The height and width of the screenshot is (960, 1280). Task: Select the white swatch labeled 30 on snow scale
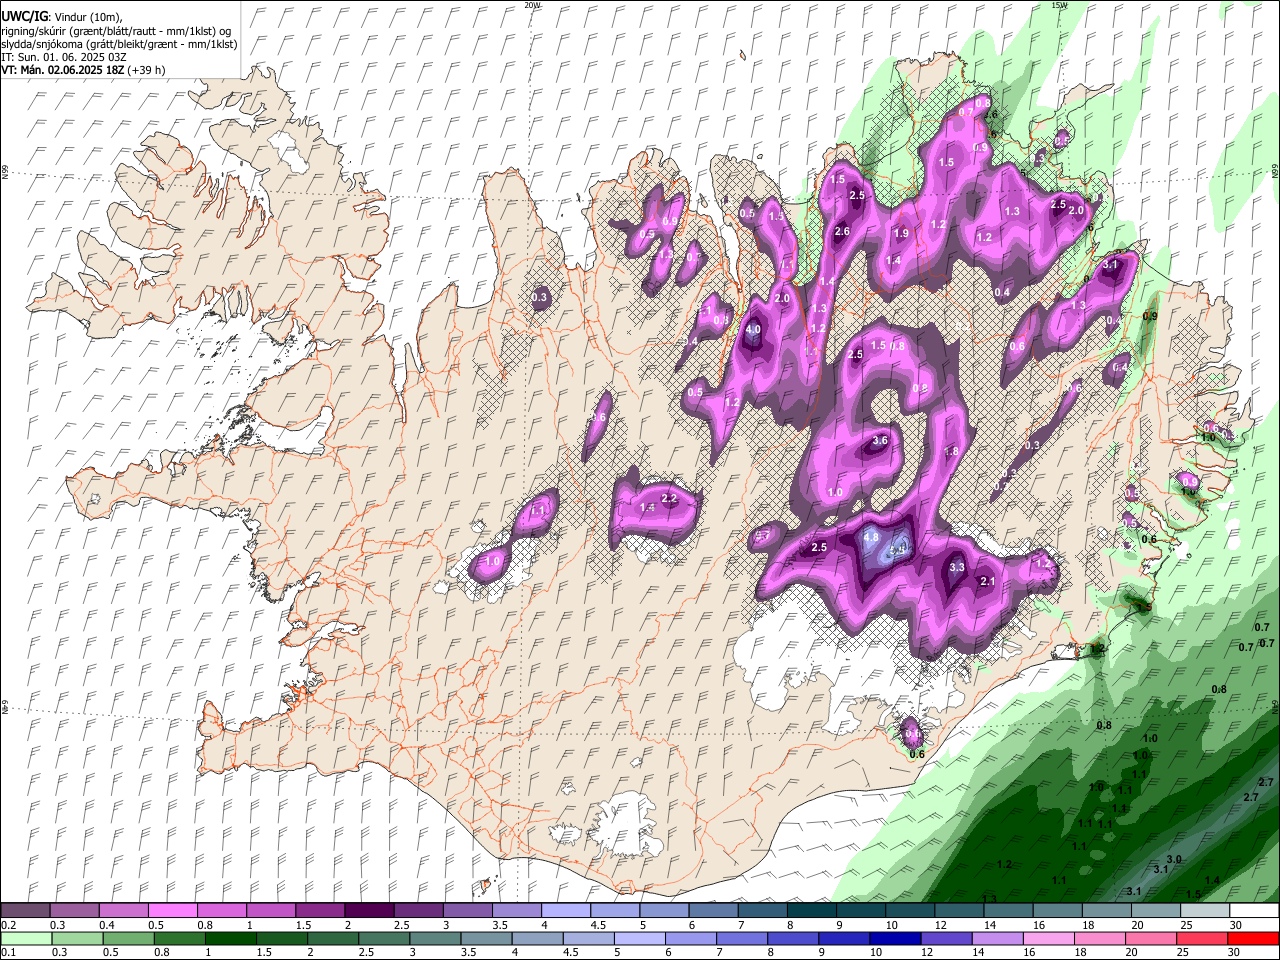coord(1253,911)
